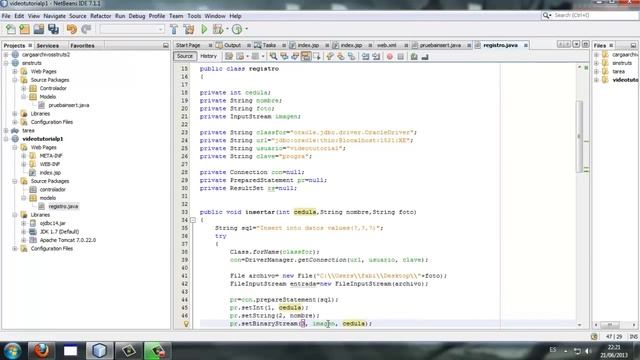
Task: Click the NetBeans cube icon in taskbar
Action: click(99, 351)
